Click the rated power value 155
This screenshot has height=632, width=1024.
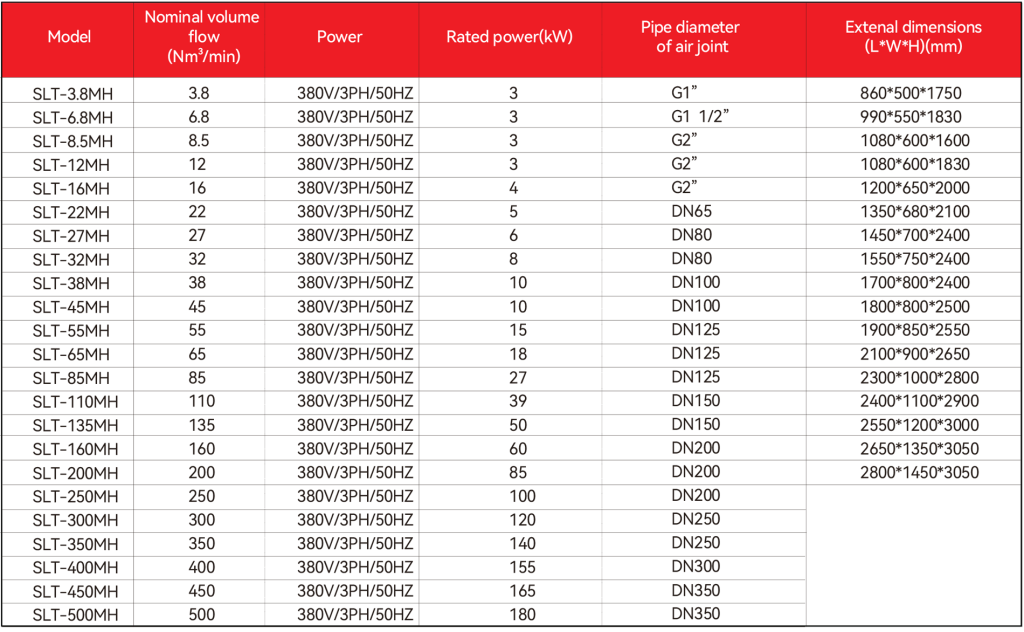pyautogui.click(x=522, y=566)
